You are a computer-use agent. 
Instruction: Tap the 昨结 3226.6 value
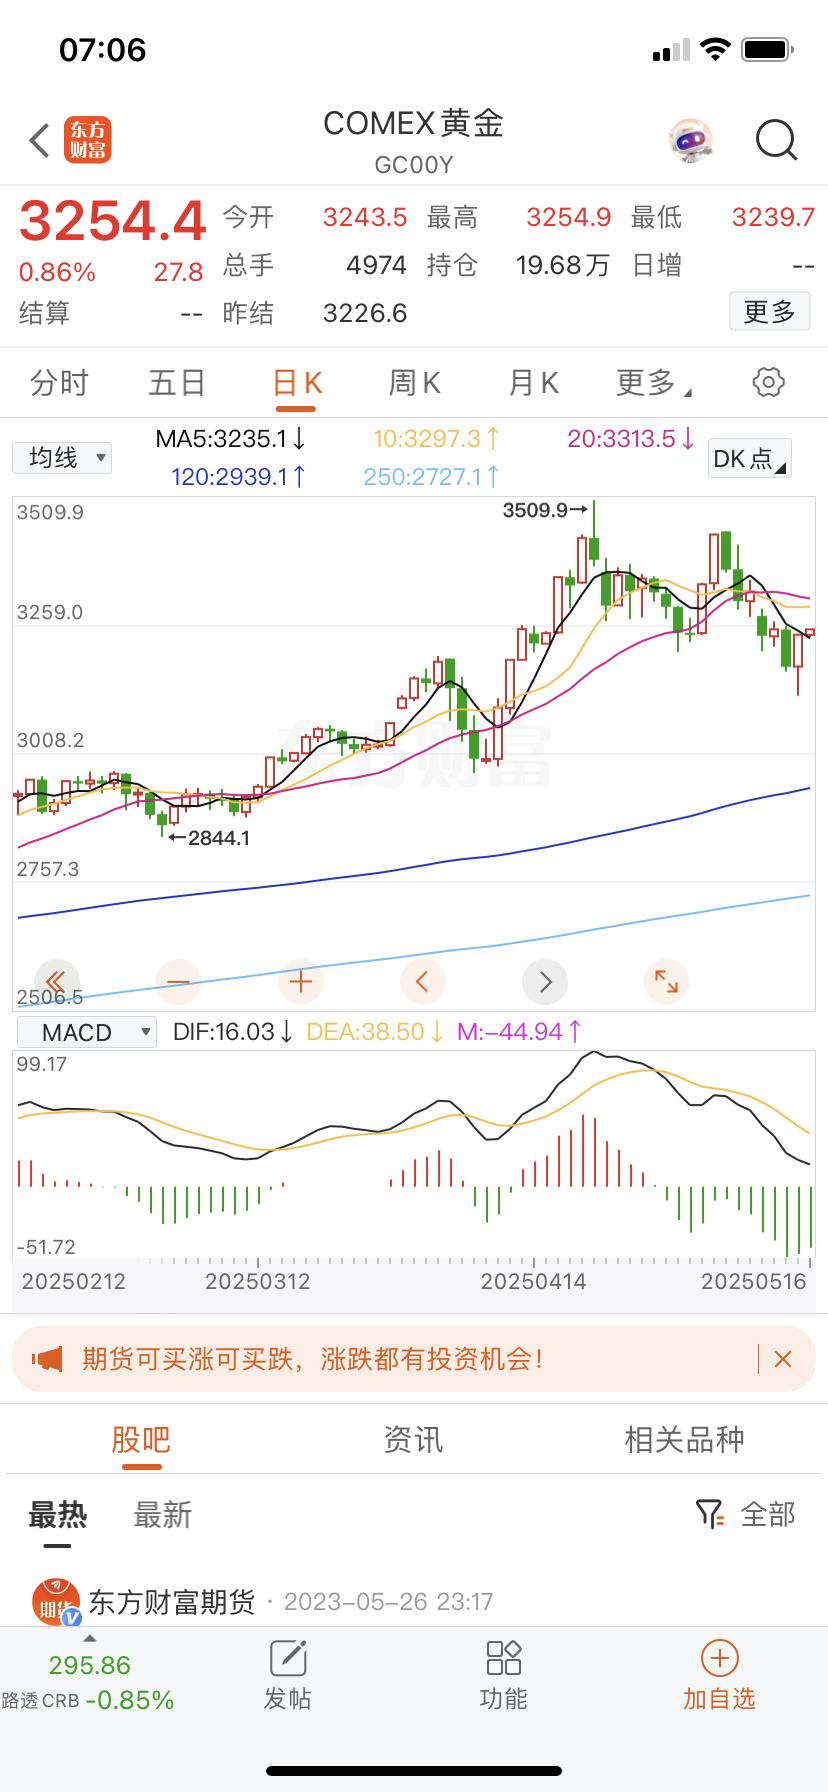(365, 313)
